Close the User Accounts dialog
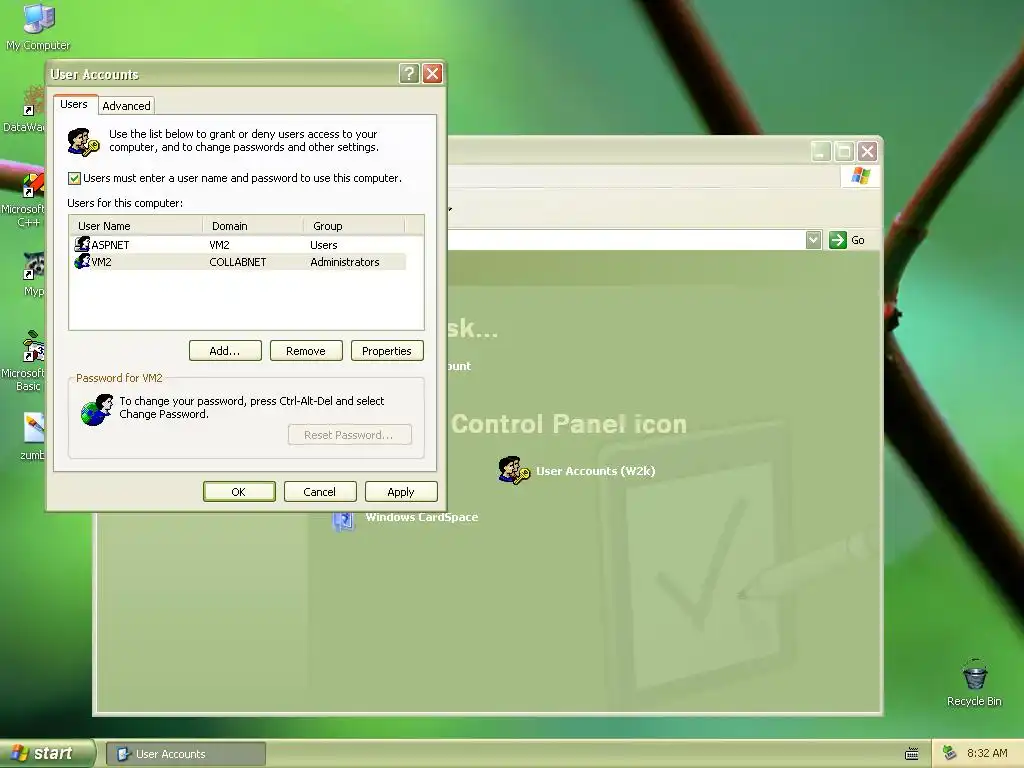Image resolution: width=1024 pixels, height=768 pixels. 432,73
